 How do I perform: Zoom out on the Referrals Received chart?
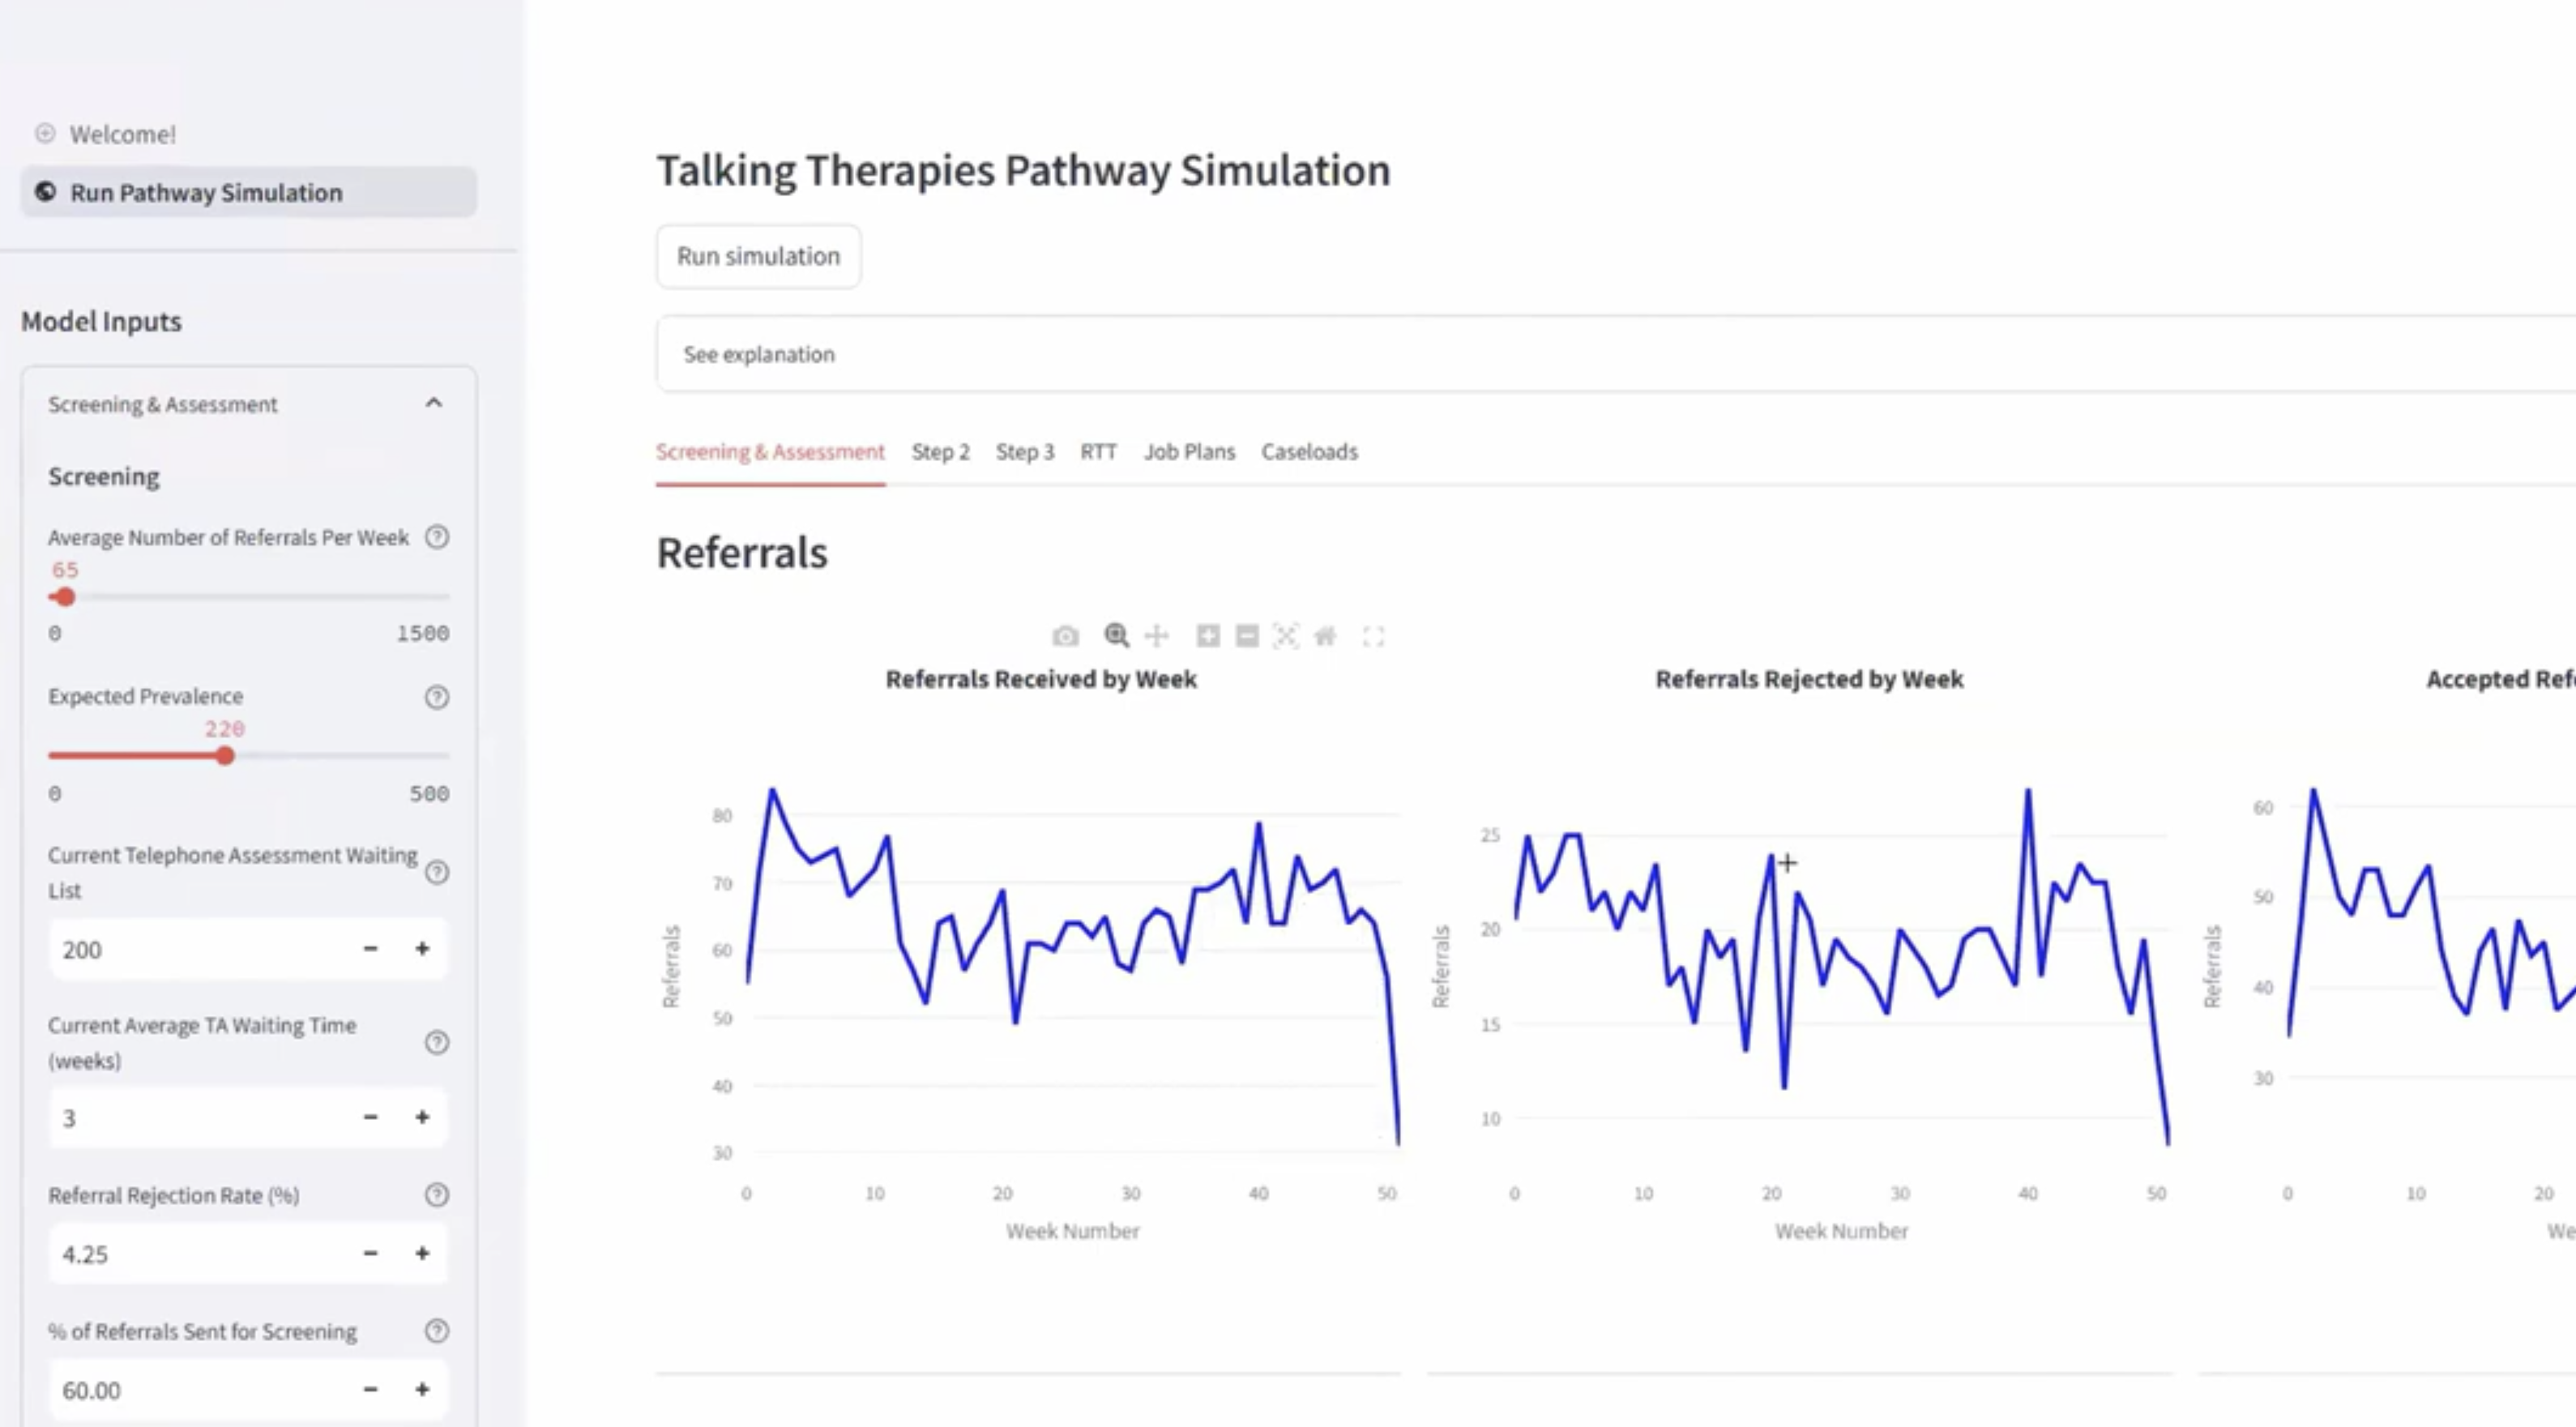(1247, 636)
